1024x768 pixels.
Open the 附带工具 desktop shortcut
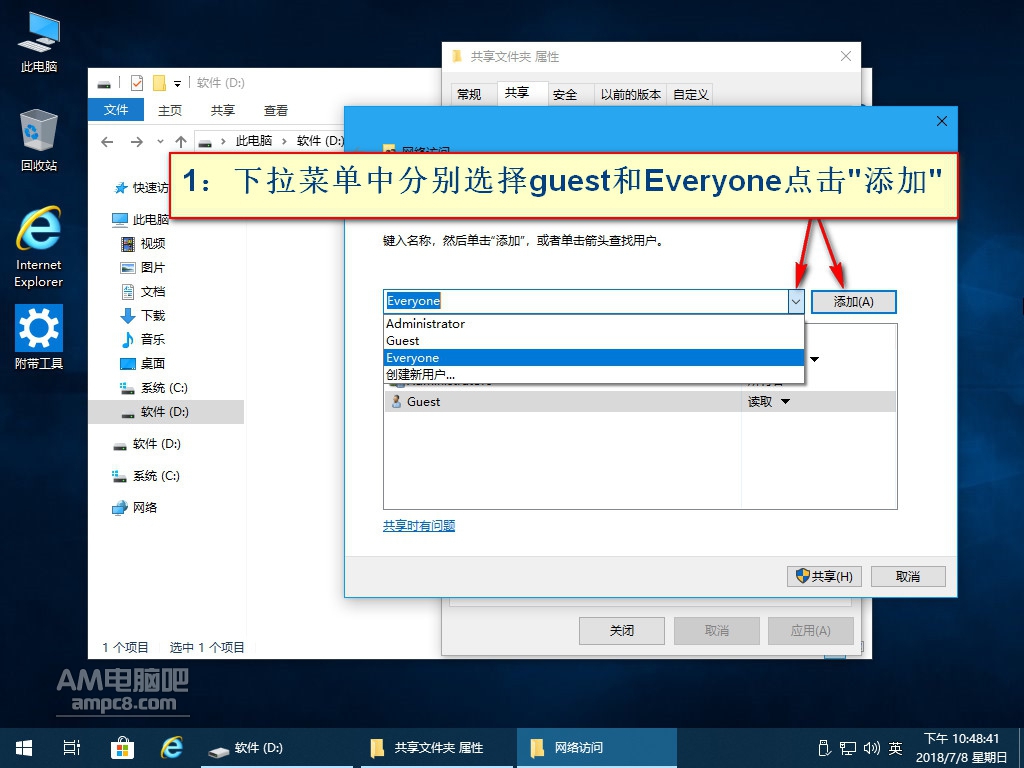coord(39,337)
